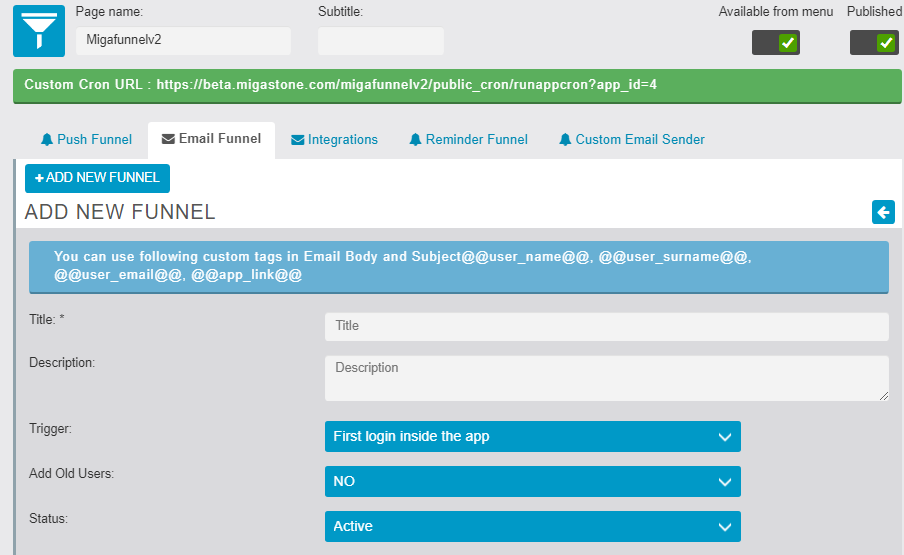This screenshot has height=555, width=904.
Task: Click the bell icon on Custom Email Sender
Action: click(565, 140)
